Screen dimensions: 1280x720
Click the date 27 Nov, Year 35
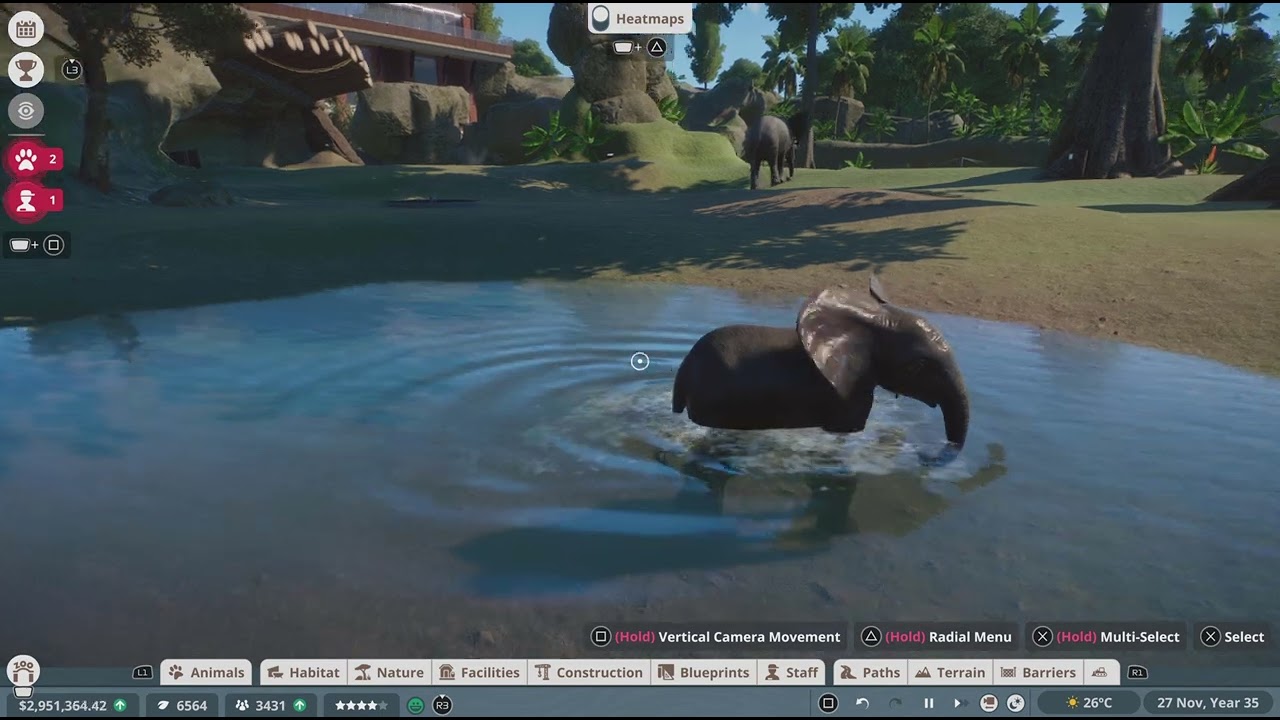1207,703
